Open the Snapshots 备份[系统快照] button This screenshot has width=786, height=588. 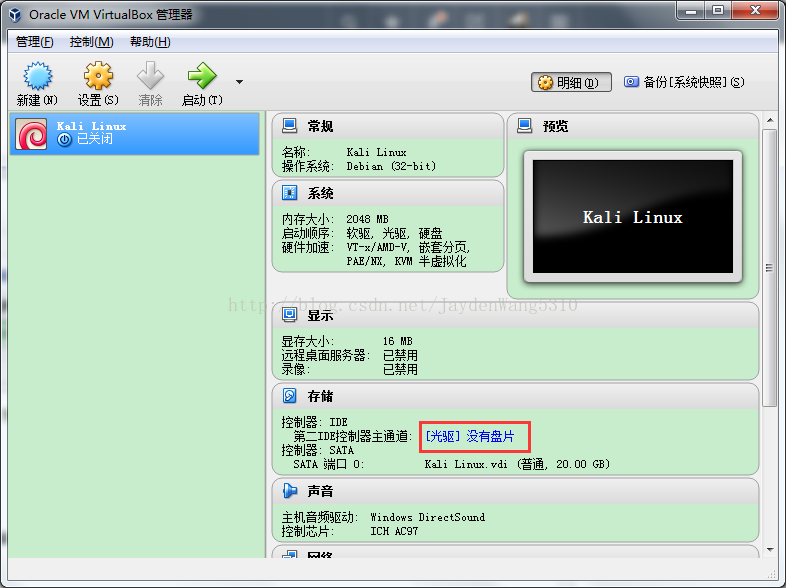684,82
